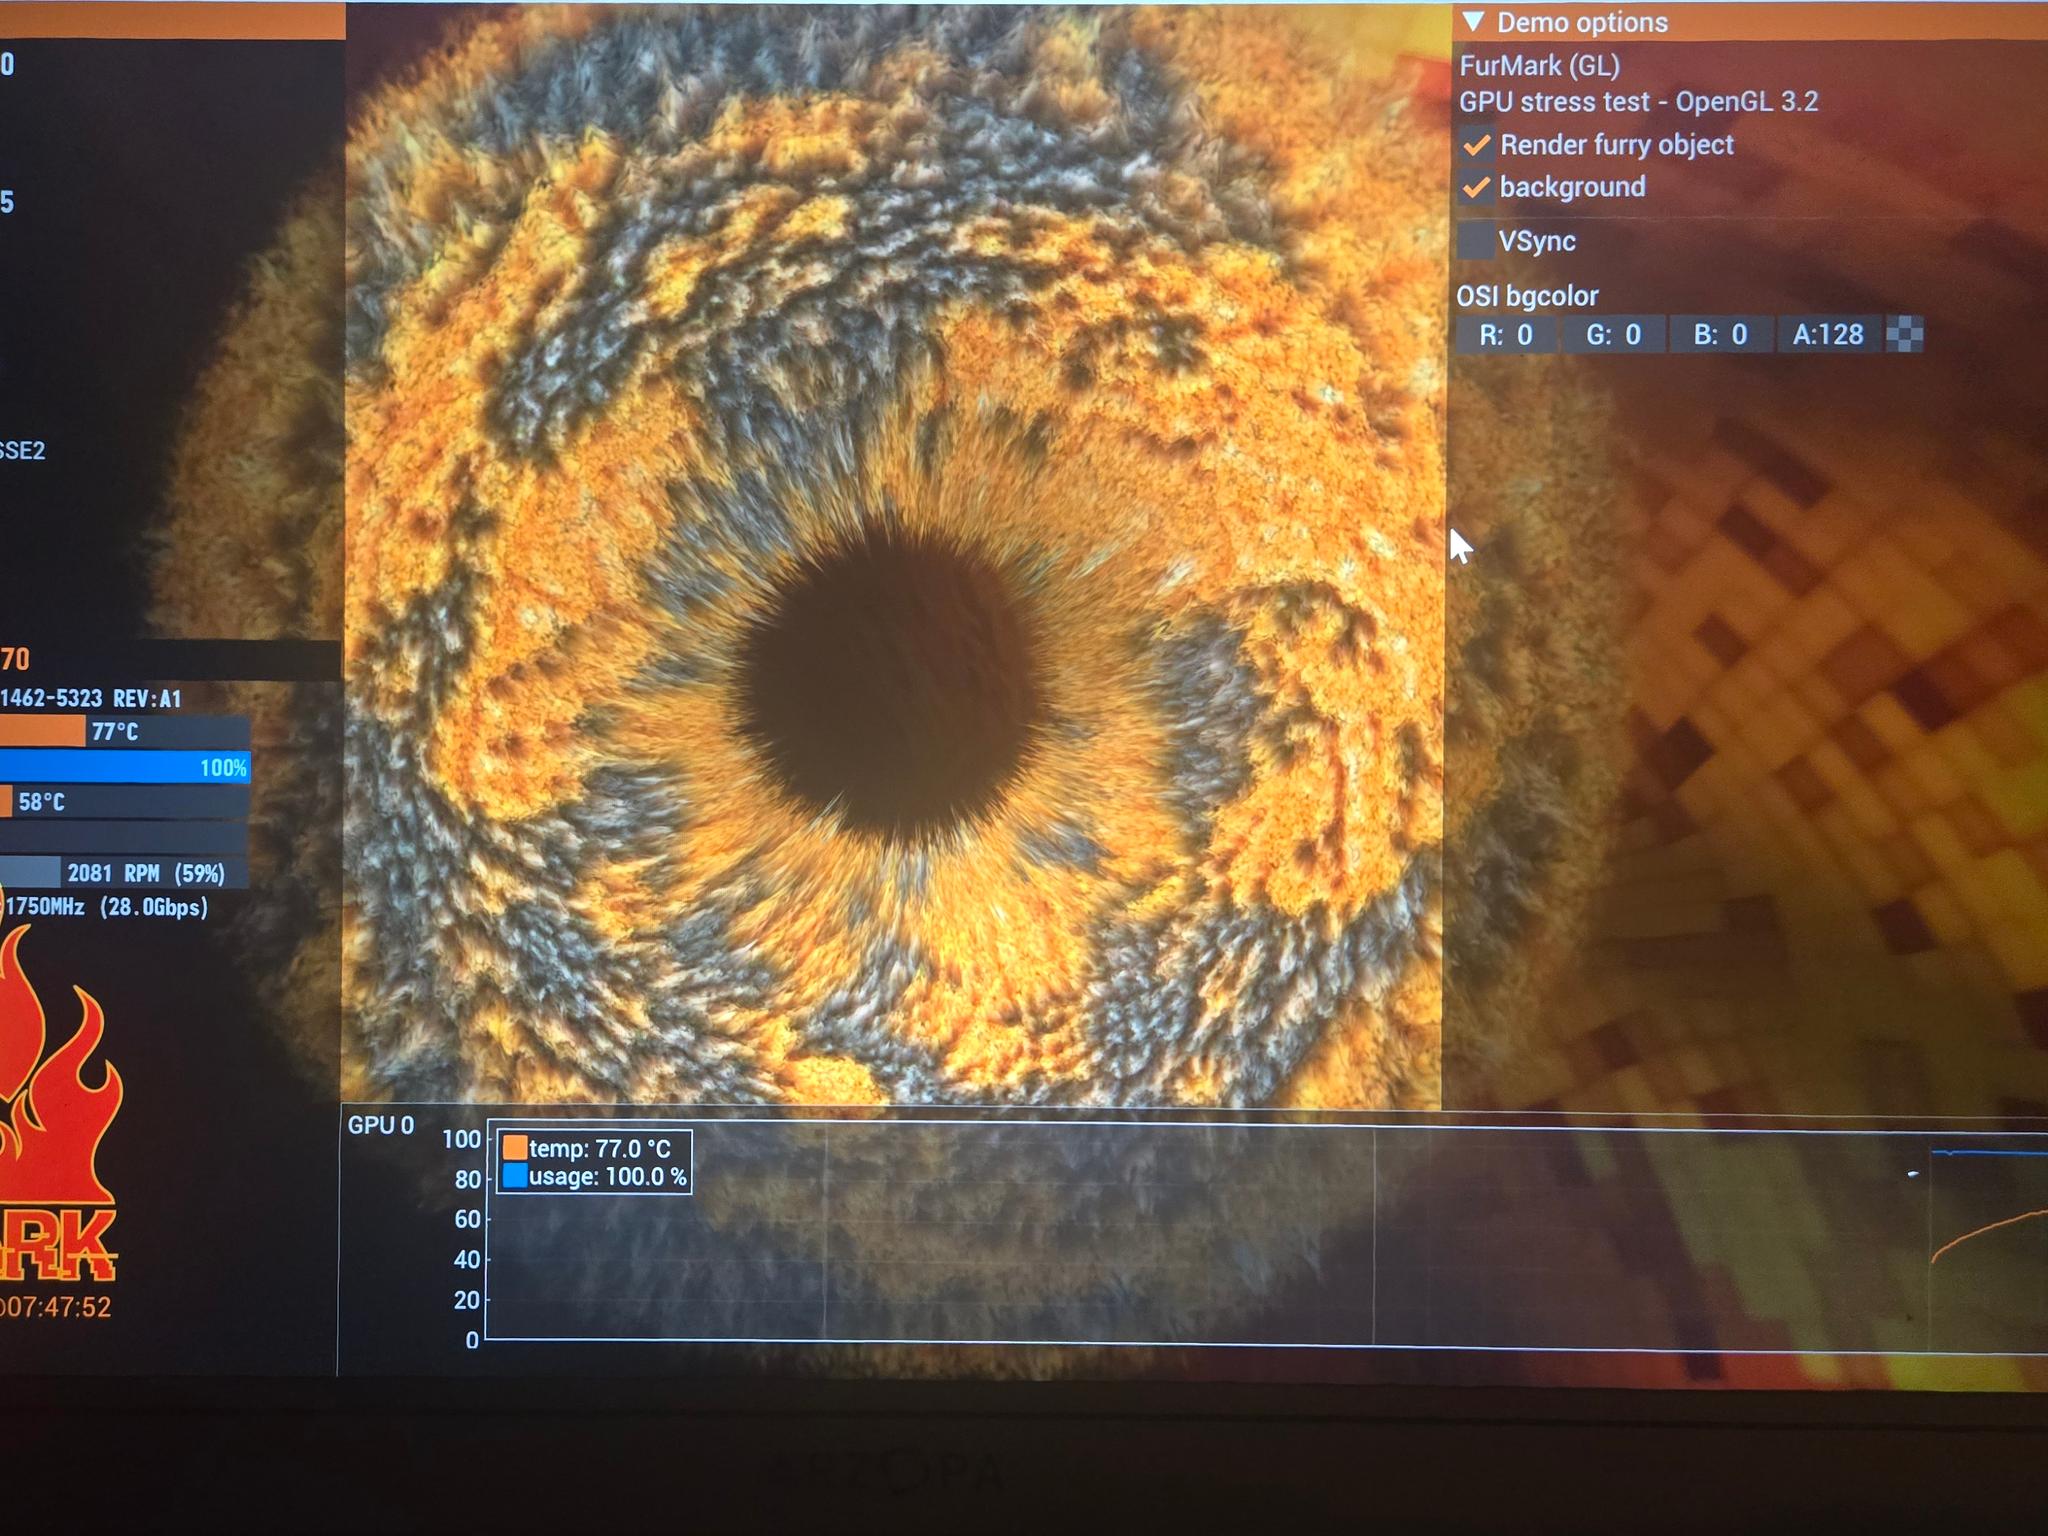
Task: Toggle the background checkbox
Action: click(1476, 187)
